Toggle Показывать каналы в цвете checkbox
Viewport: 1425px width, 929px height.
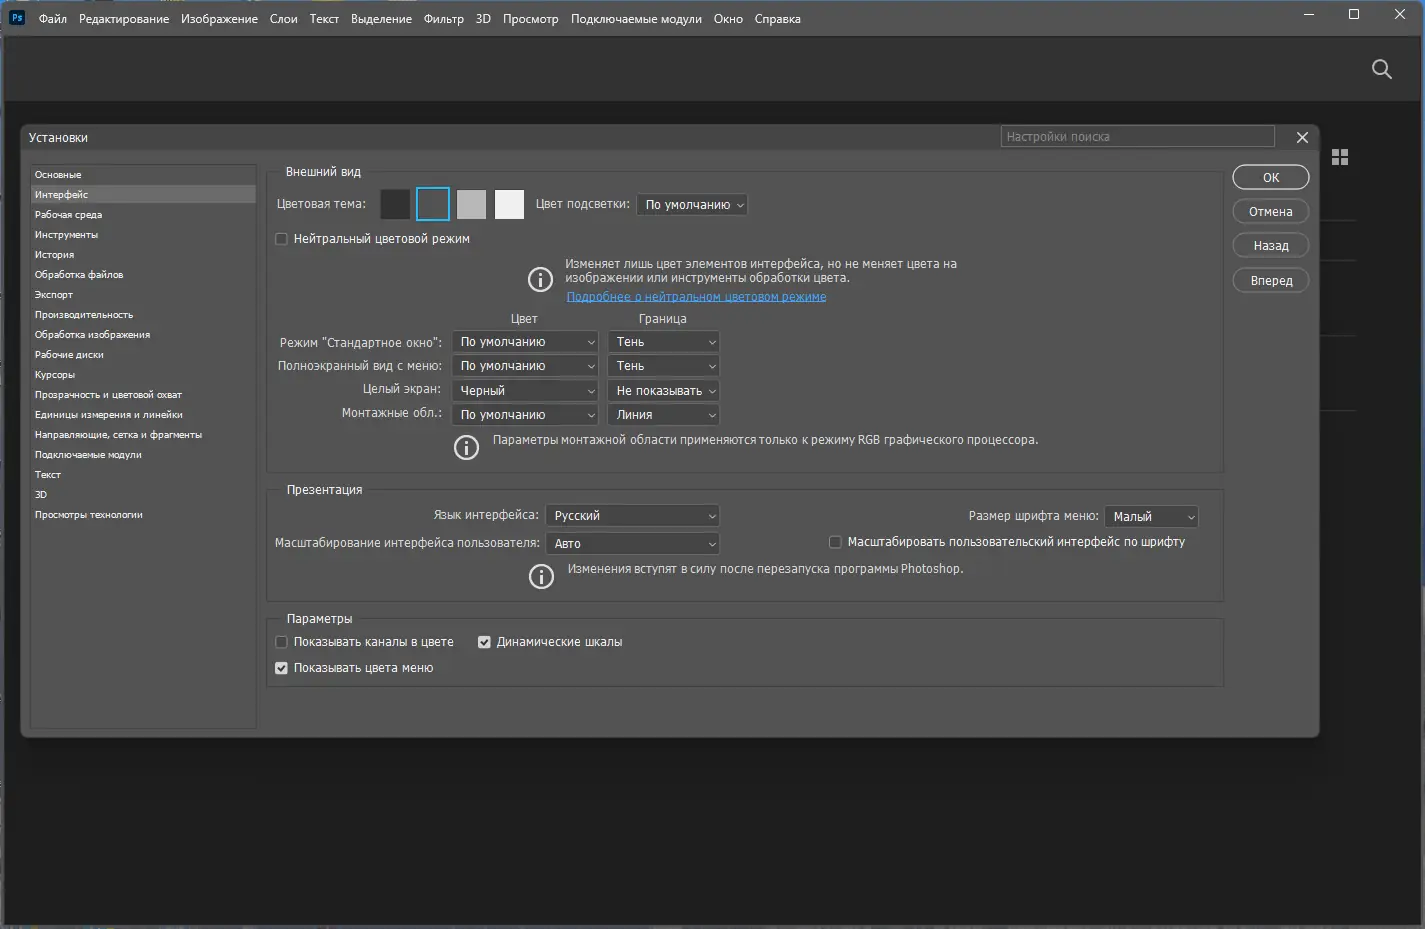(281, 642)
